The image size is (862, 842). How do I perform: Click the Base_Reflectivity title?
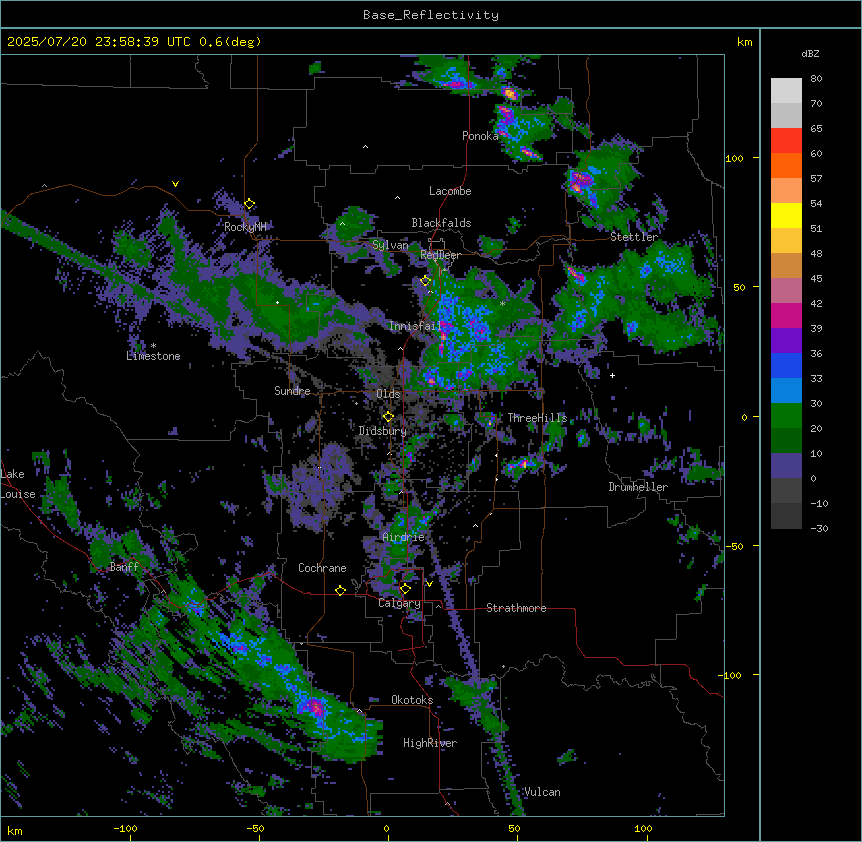[431, 15]
